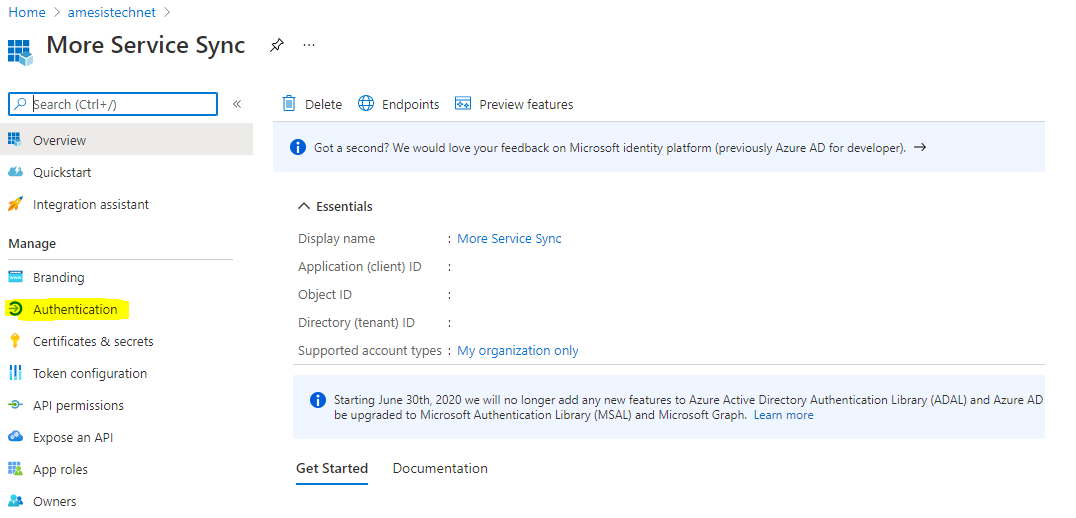Viewport: 1076px width, 518px height.
Task: Click the Delete trash can icon
Action: tap(289, 104)
